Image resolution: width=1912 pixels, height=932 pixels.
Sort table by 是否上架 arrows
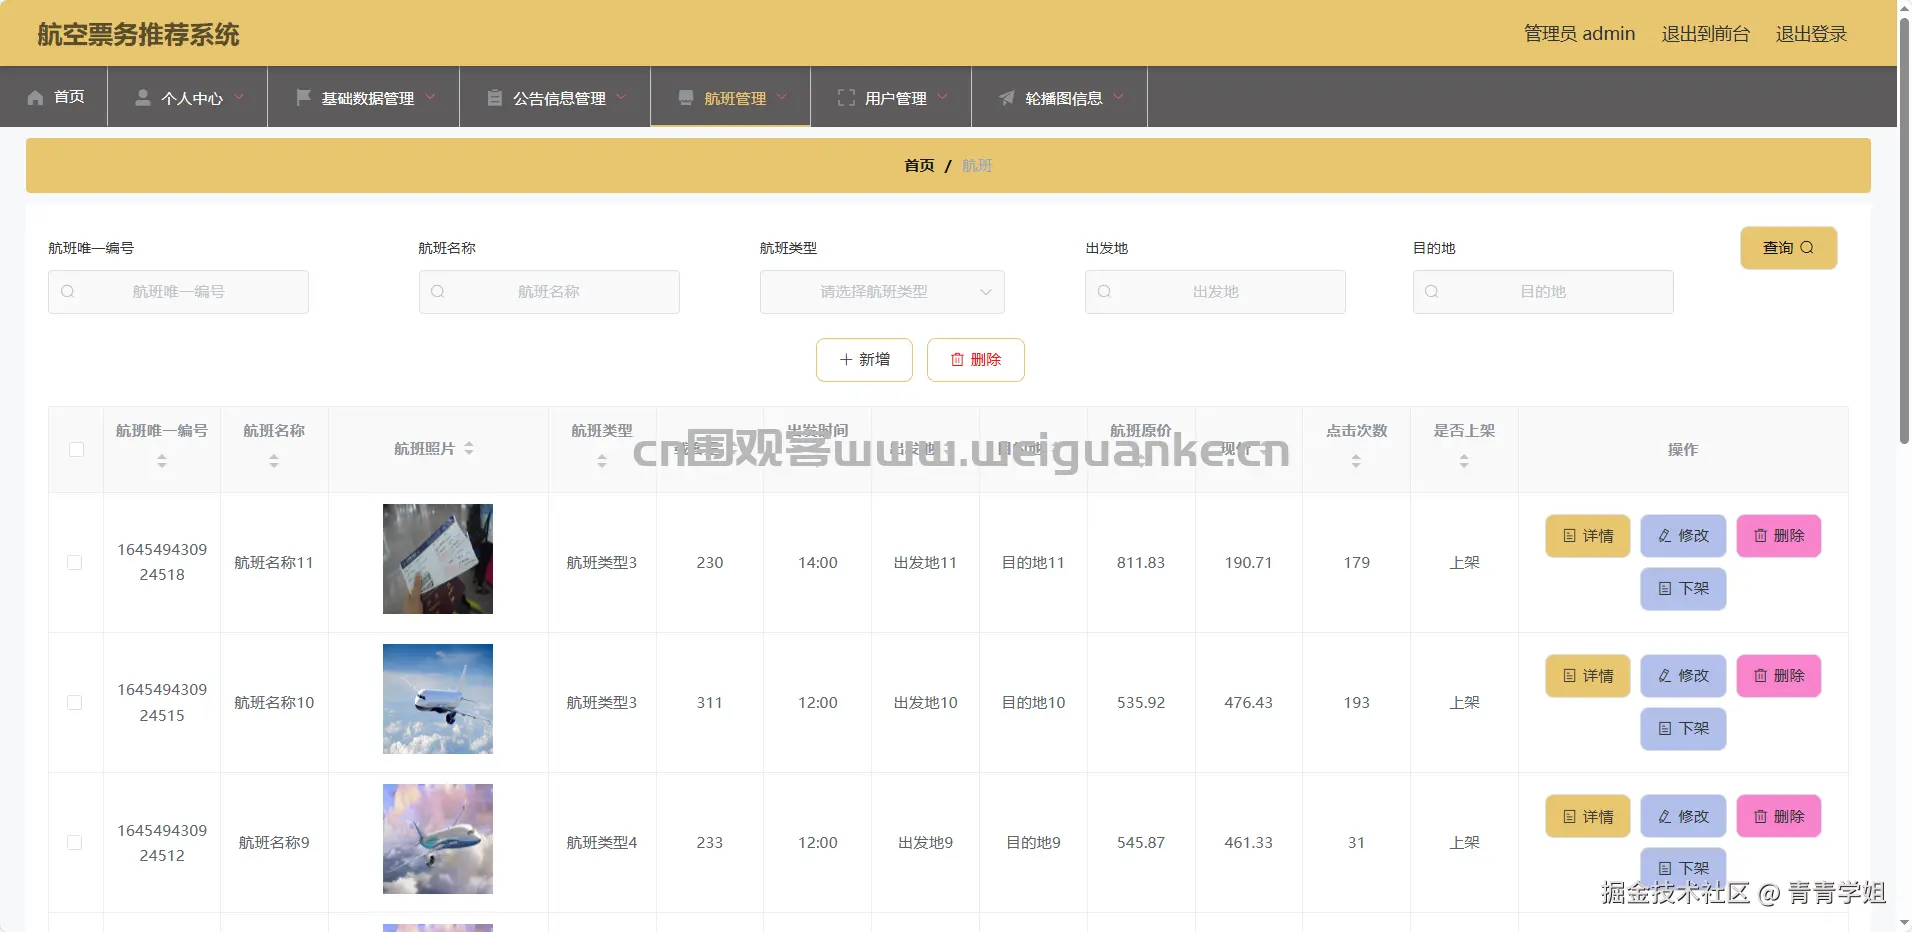click(x=1464, y=461)
